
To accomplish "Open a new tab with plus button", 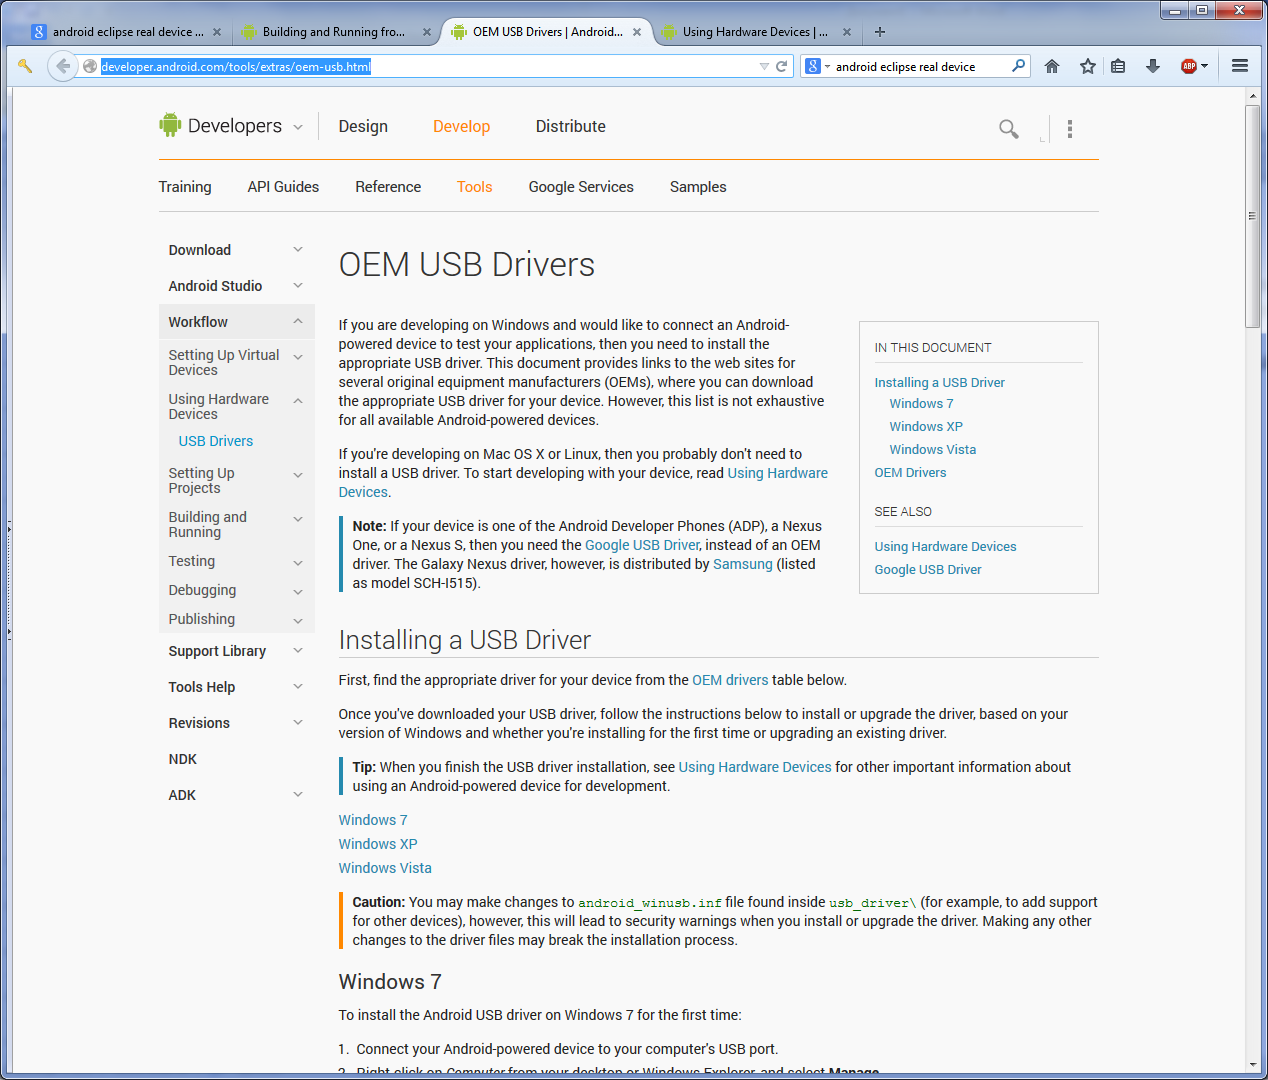I will click(x=880, y=32).
